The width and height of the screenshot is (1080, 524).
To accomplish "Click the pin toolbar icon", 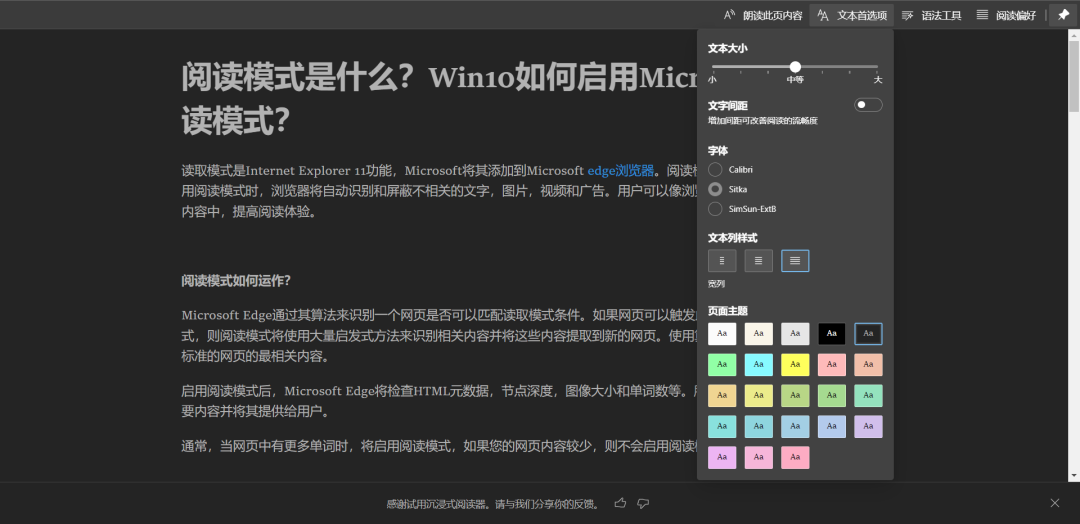I will point(1063,15).
